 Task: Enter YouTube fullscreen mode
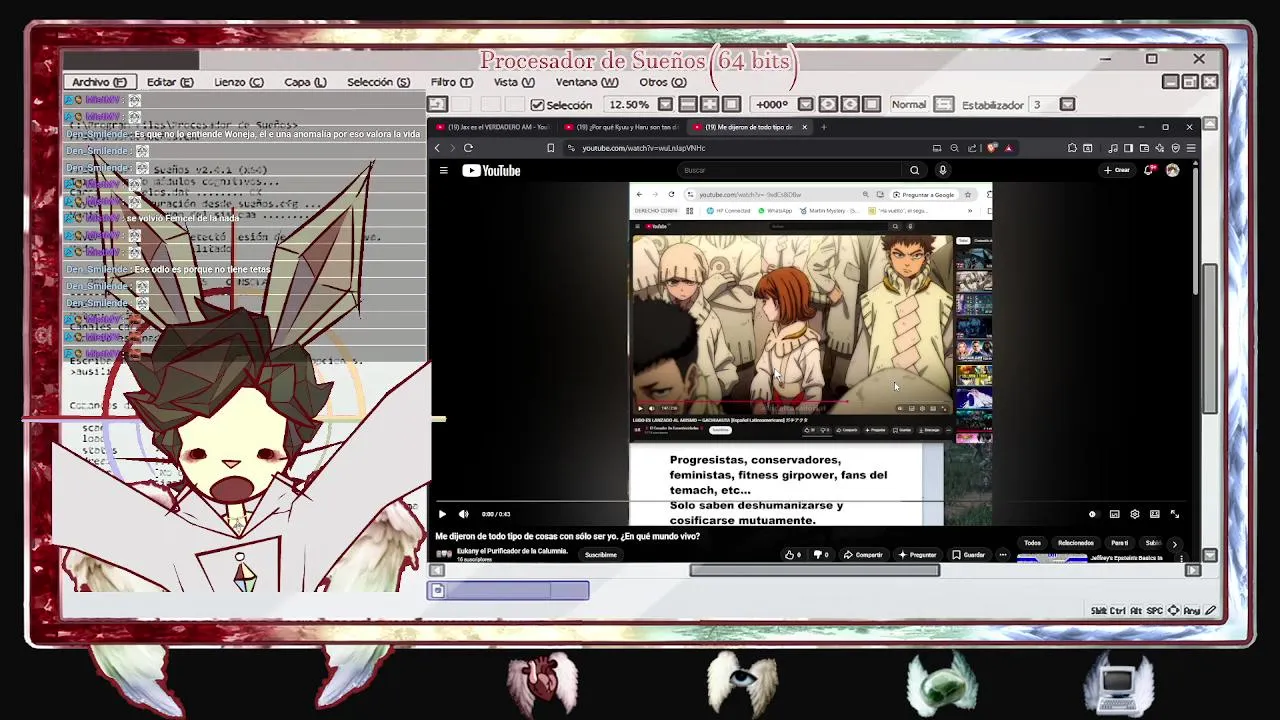click(1175, 514)
